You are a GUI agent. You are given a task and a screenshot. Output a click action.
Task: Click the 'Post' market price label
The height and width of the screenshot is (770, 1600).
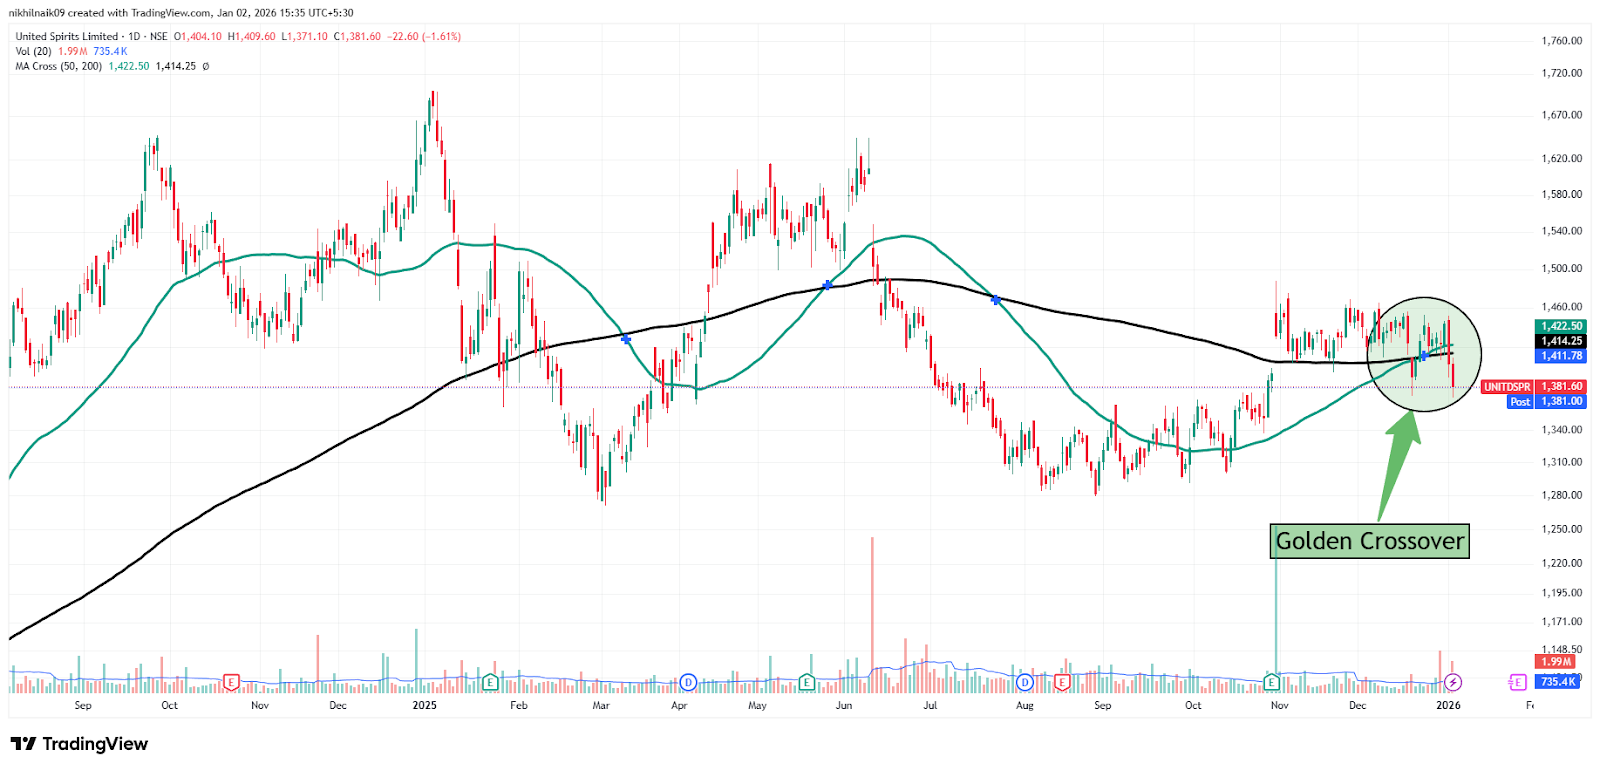click(1520, 401)
